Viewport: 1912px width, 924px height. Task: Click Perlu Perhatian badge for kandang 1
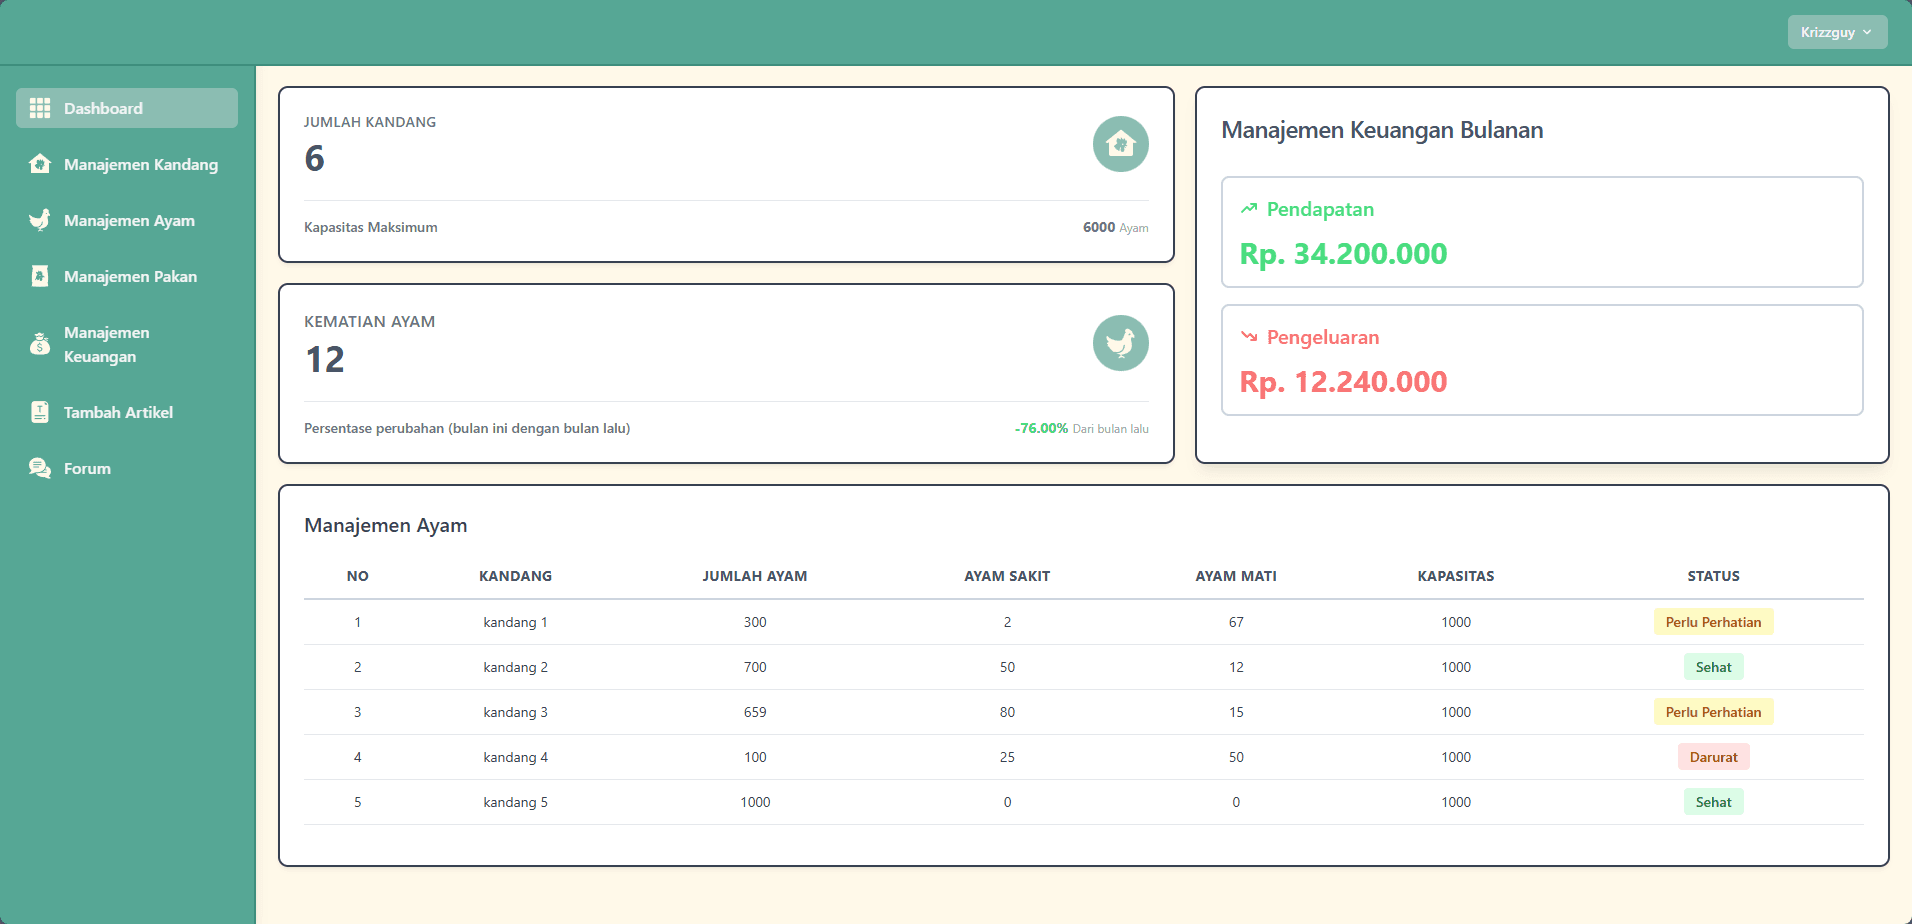pyautogui.click(x=1713, y=622)
